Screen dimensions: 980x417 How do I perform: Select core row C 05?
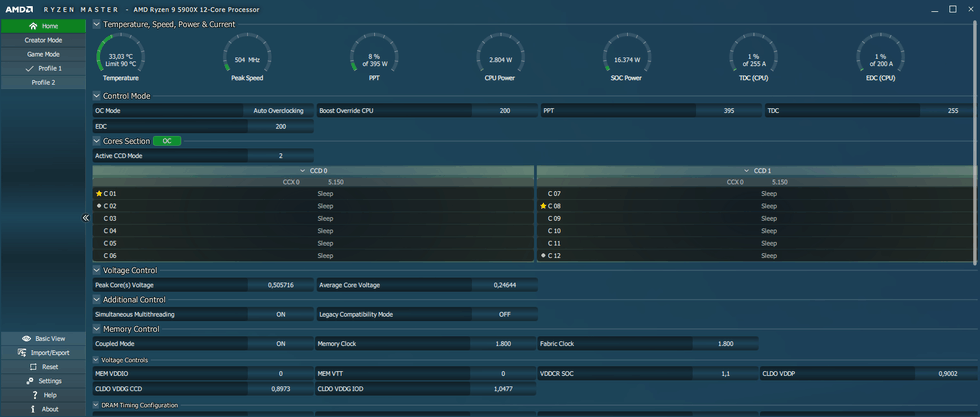click(313, 243)
